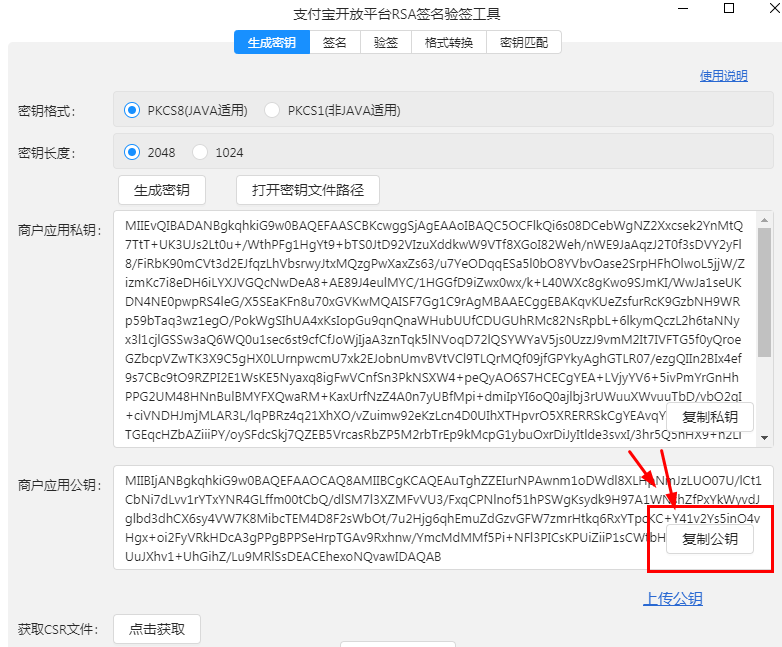Click the window title 支付宝开放平台RSA签名验签工具
The image size is (782, 647).
(396, 14)
